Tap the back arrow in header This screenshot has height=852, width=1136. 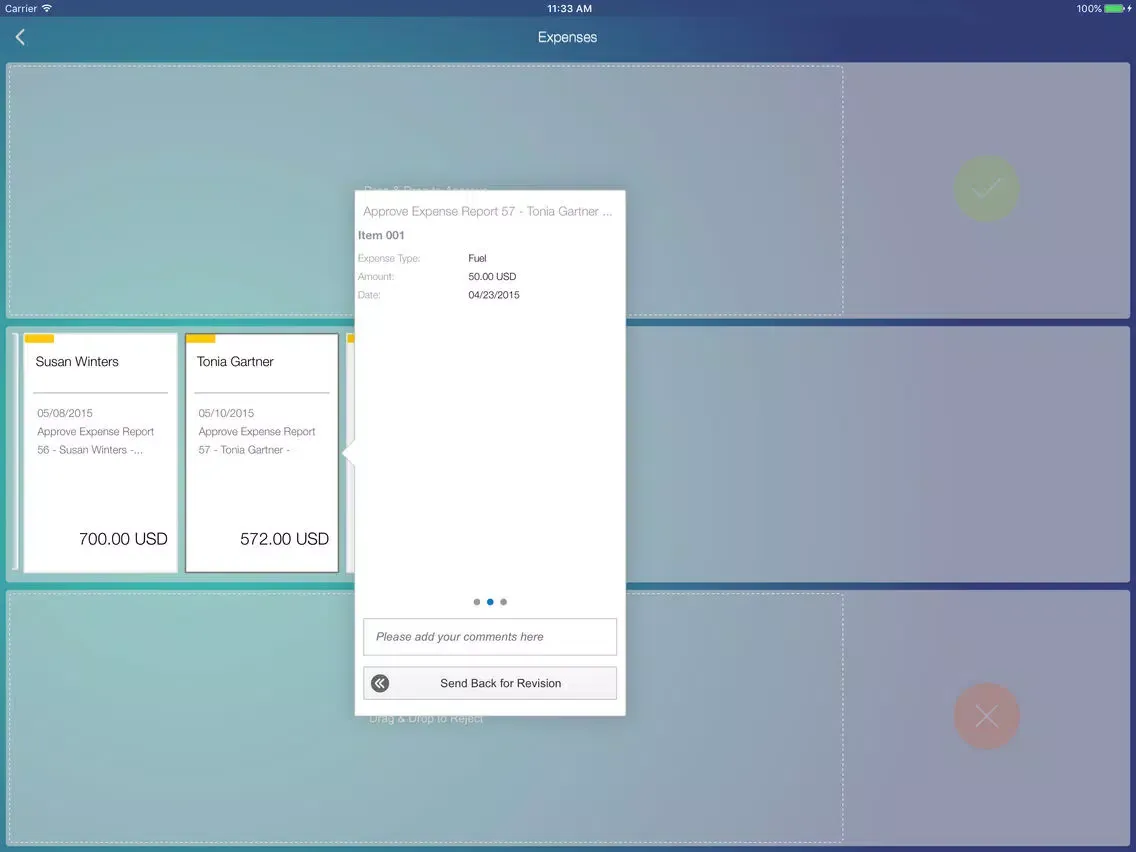coord(20,37)
